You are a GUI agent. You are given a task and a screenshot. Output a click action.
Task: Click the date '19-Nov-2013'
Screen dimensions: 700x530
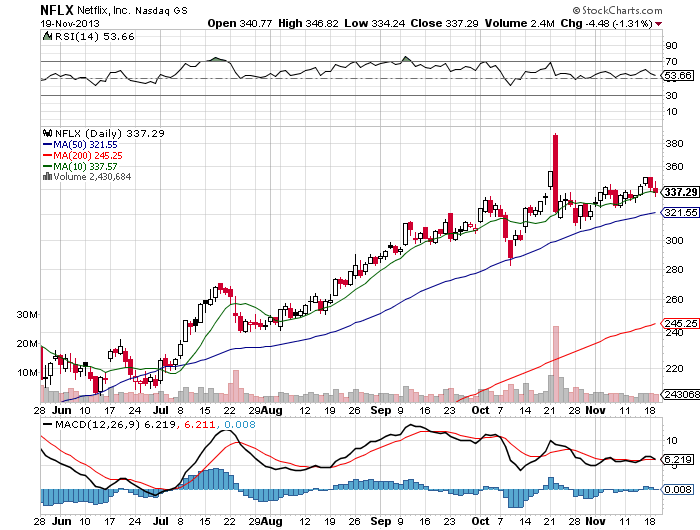tap(70, 24)
